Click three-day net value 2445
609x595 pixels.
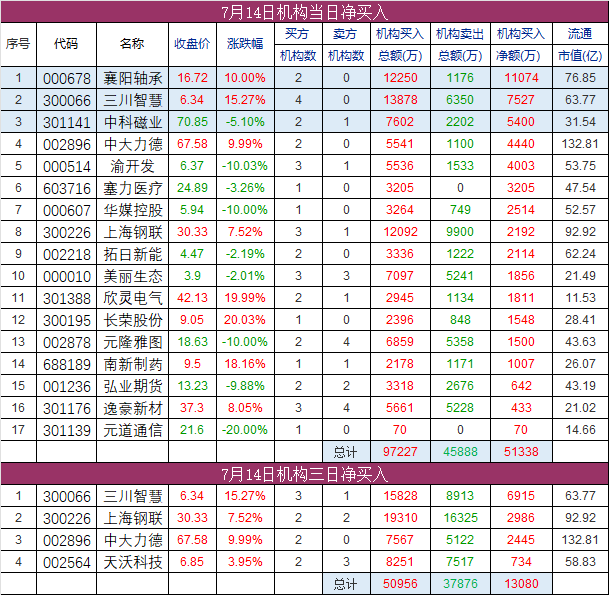click(x=521, y=540)
